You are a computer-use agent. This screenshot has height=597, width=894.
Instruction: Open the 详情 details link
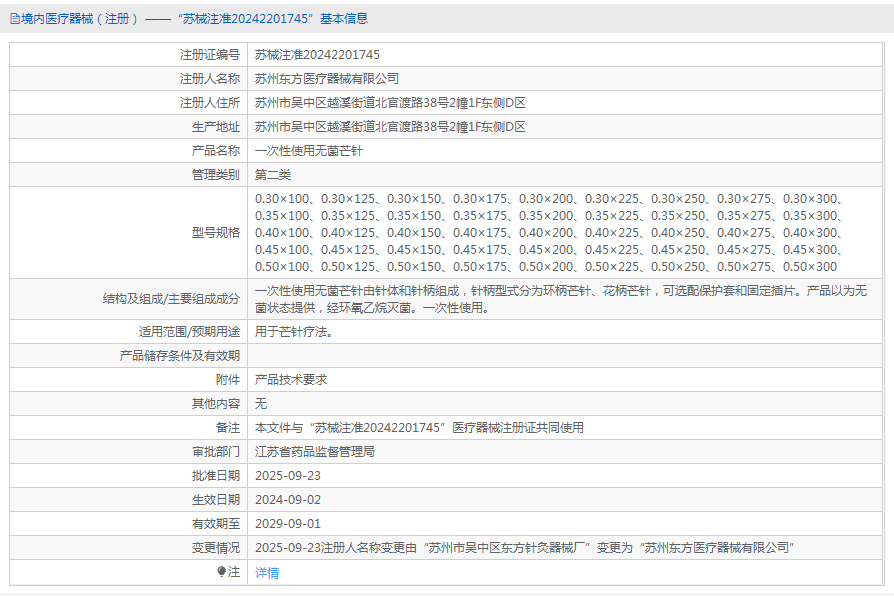coord(267,572)
